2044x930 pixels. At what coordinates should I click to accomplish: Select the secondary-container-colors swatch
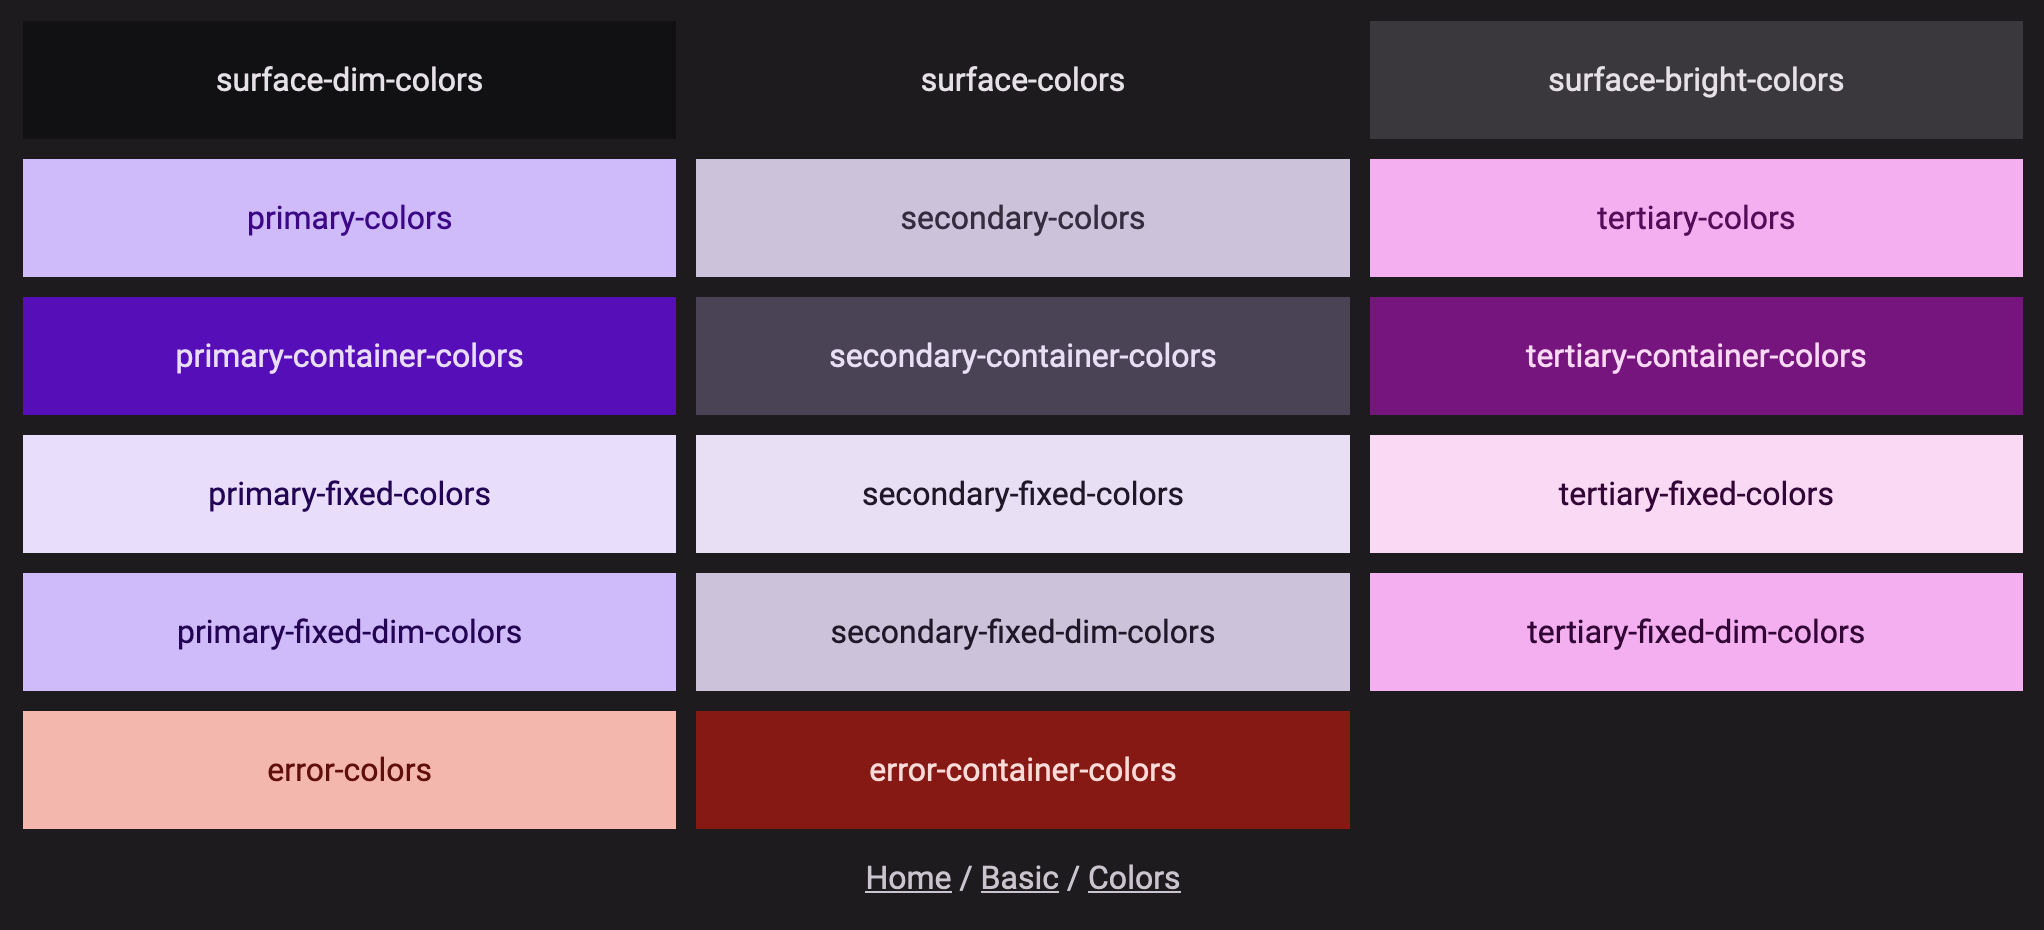[x=1022, y=356]
